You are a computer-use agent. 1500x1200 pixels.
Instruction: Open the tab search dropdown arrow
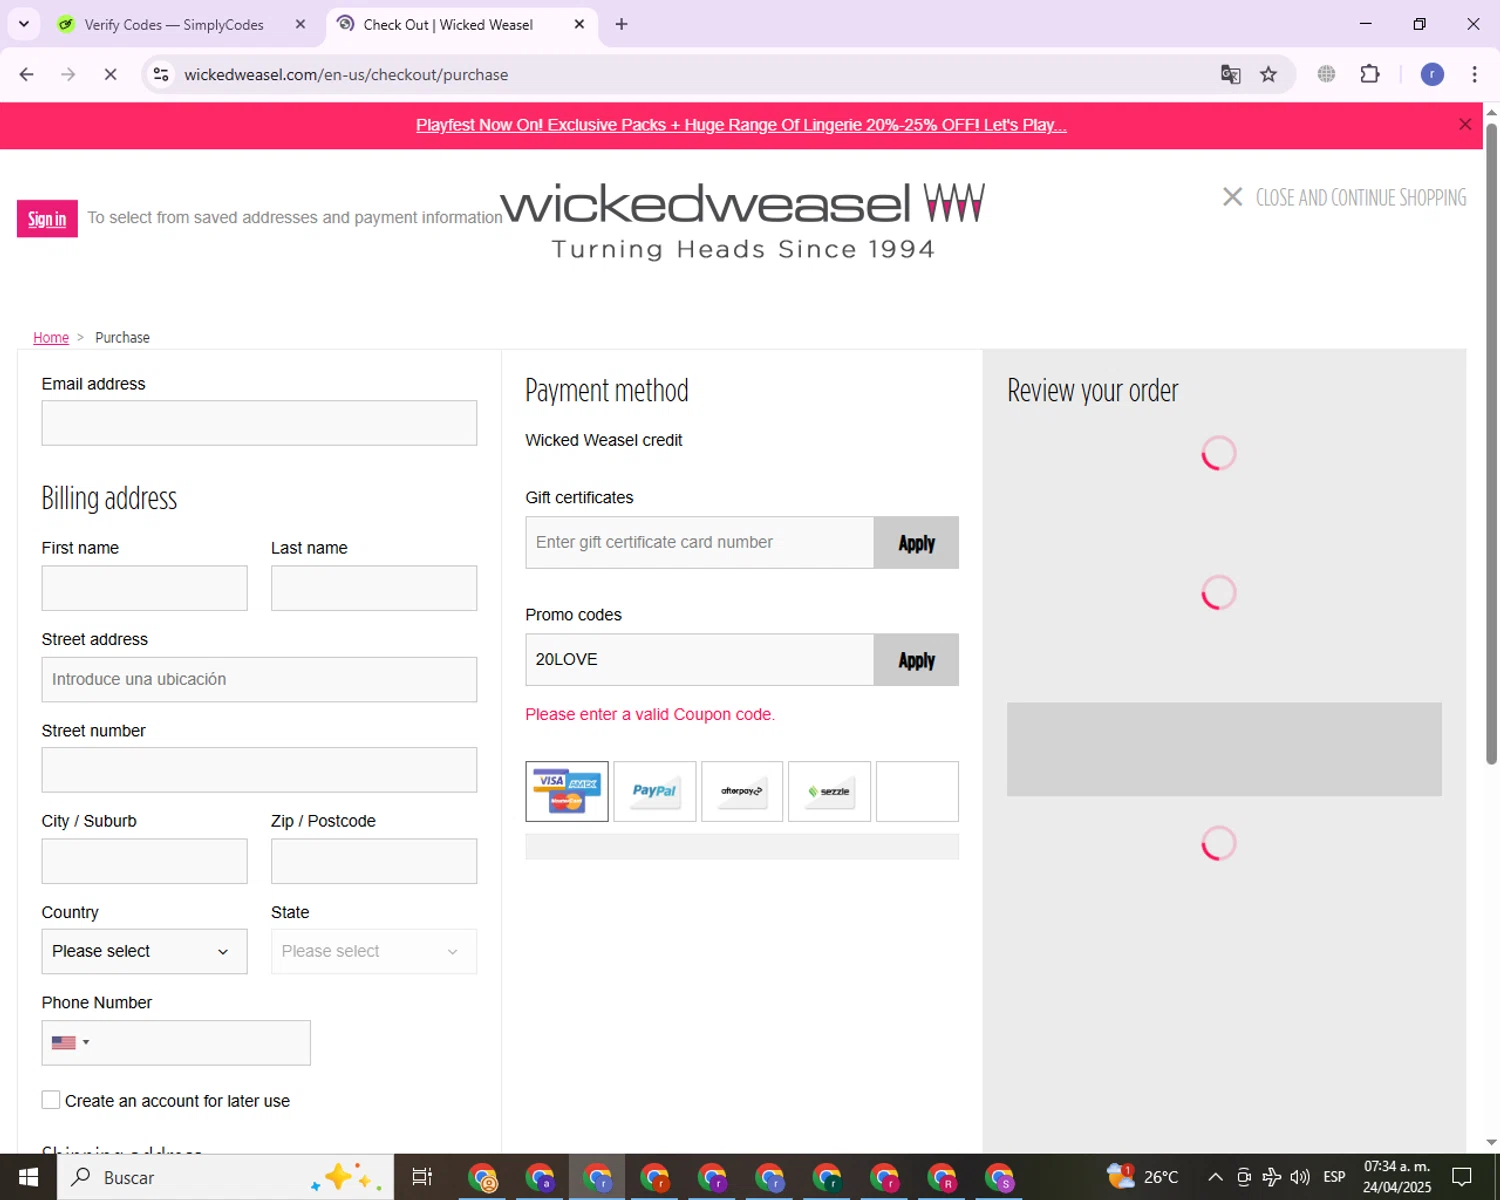coord(24,24)
